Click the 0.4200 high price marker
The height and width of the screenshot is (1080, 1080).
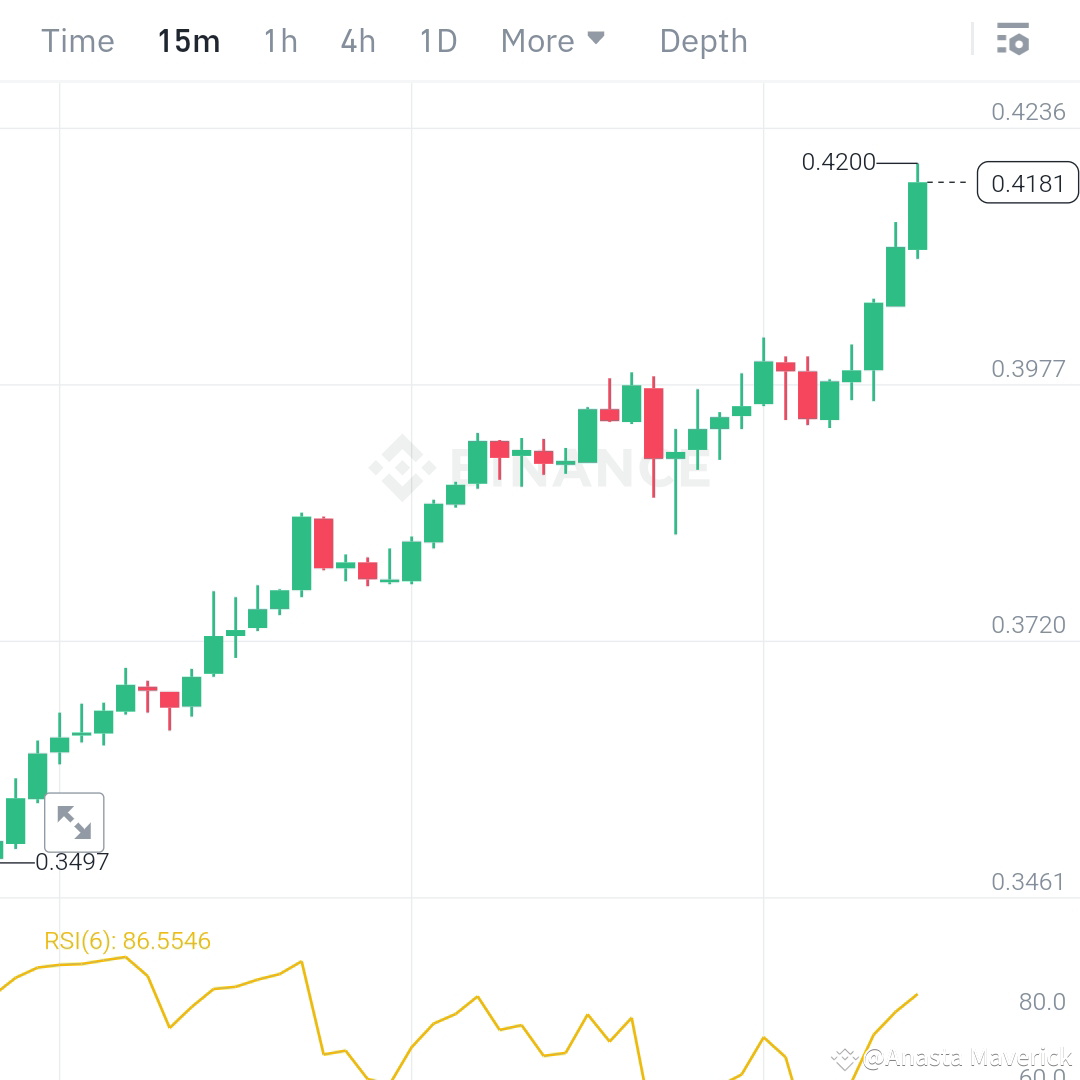pos(838,161)
